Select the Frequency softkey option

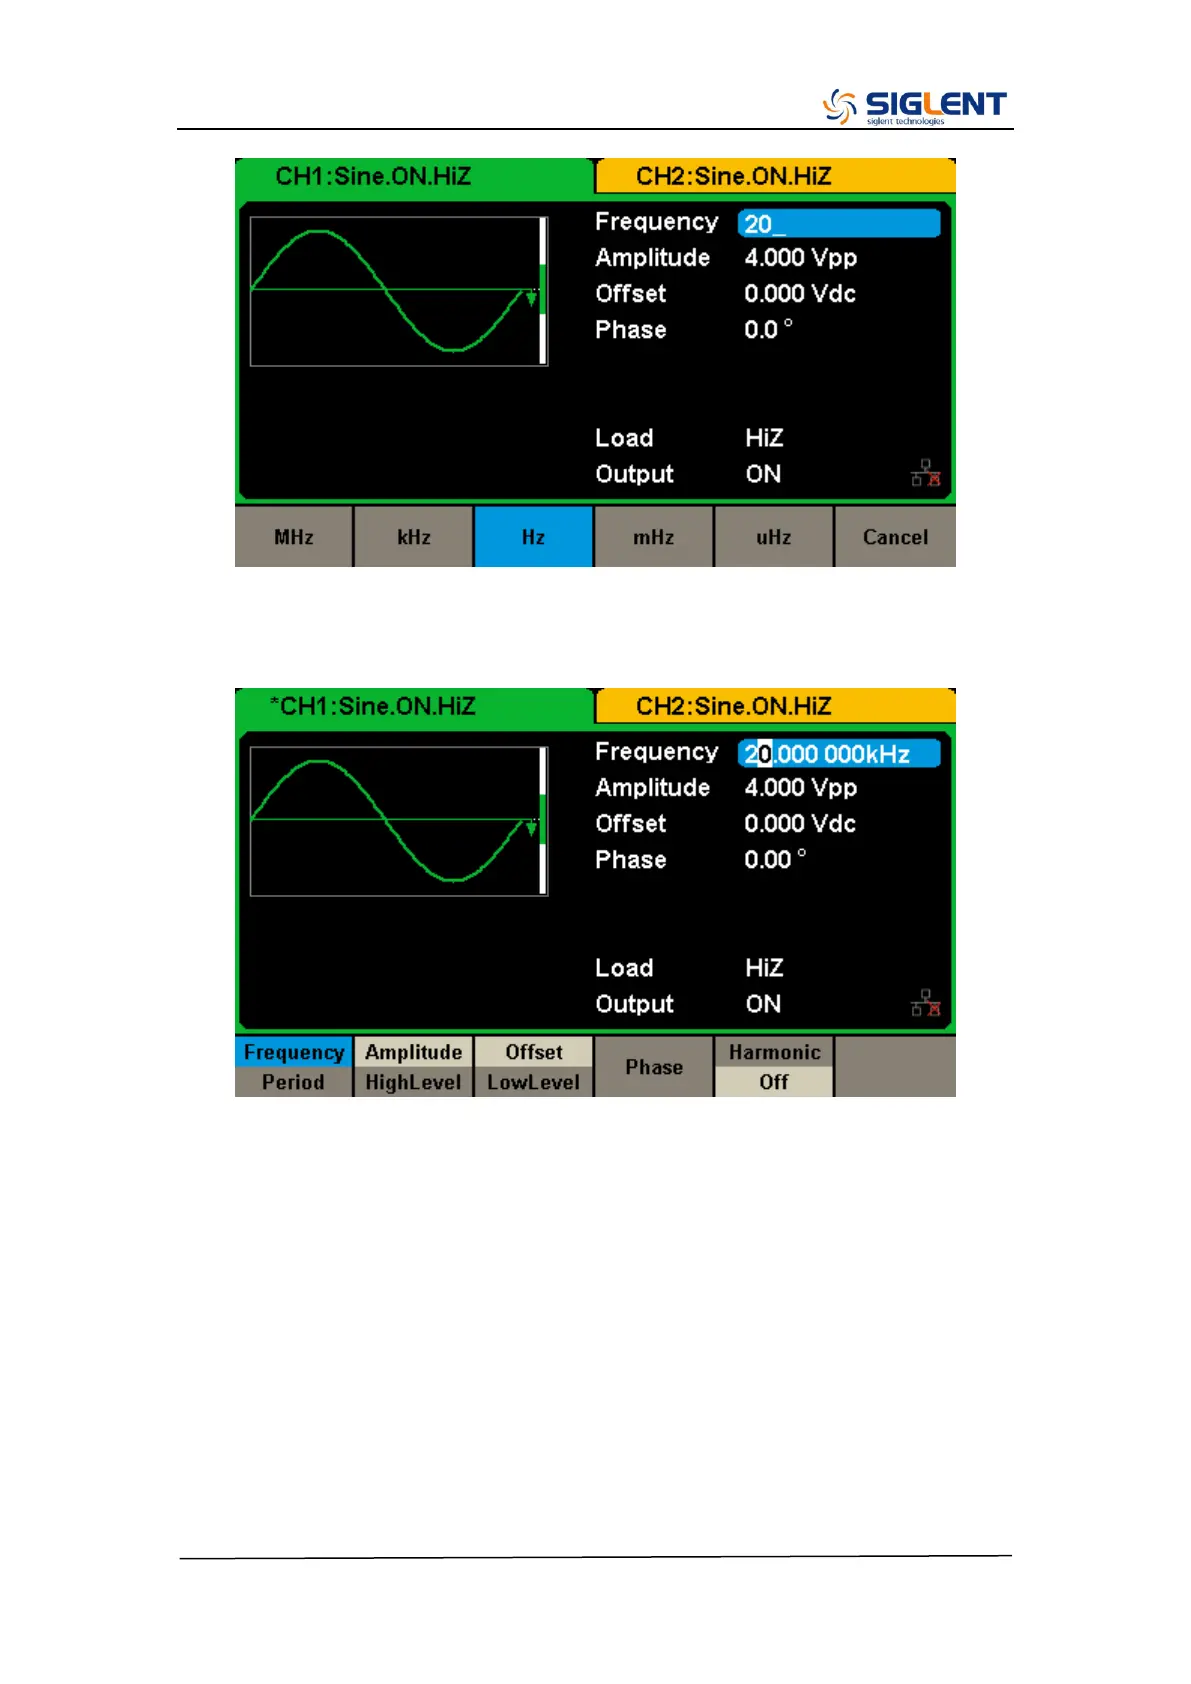click(x=294, y=1052)
